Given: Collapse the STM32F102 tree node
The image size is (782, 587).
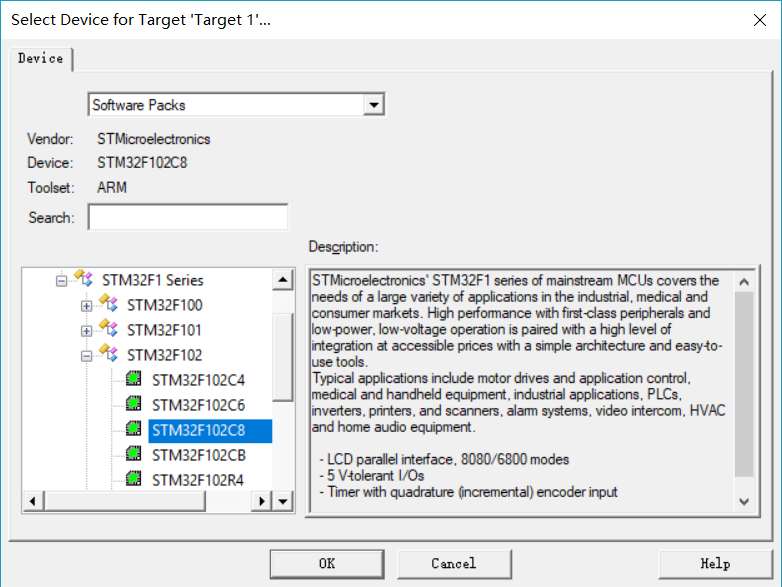Looking at the screenshot, I should click(x=86, y=356).
